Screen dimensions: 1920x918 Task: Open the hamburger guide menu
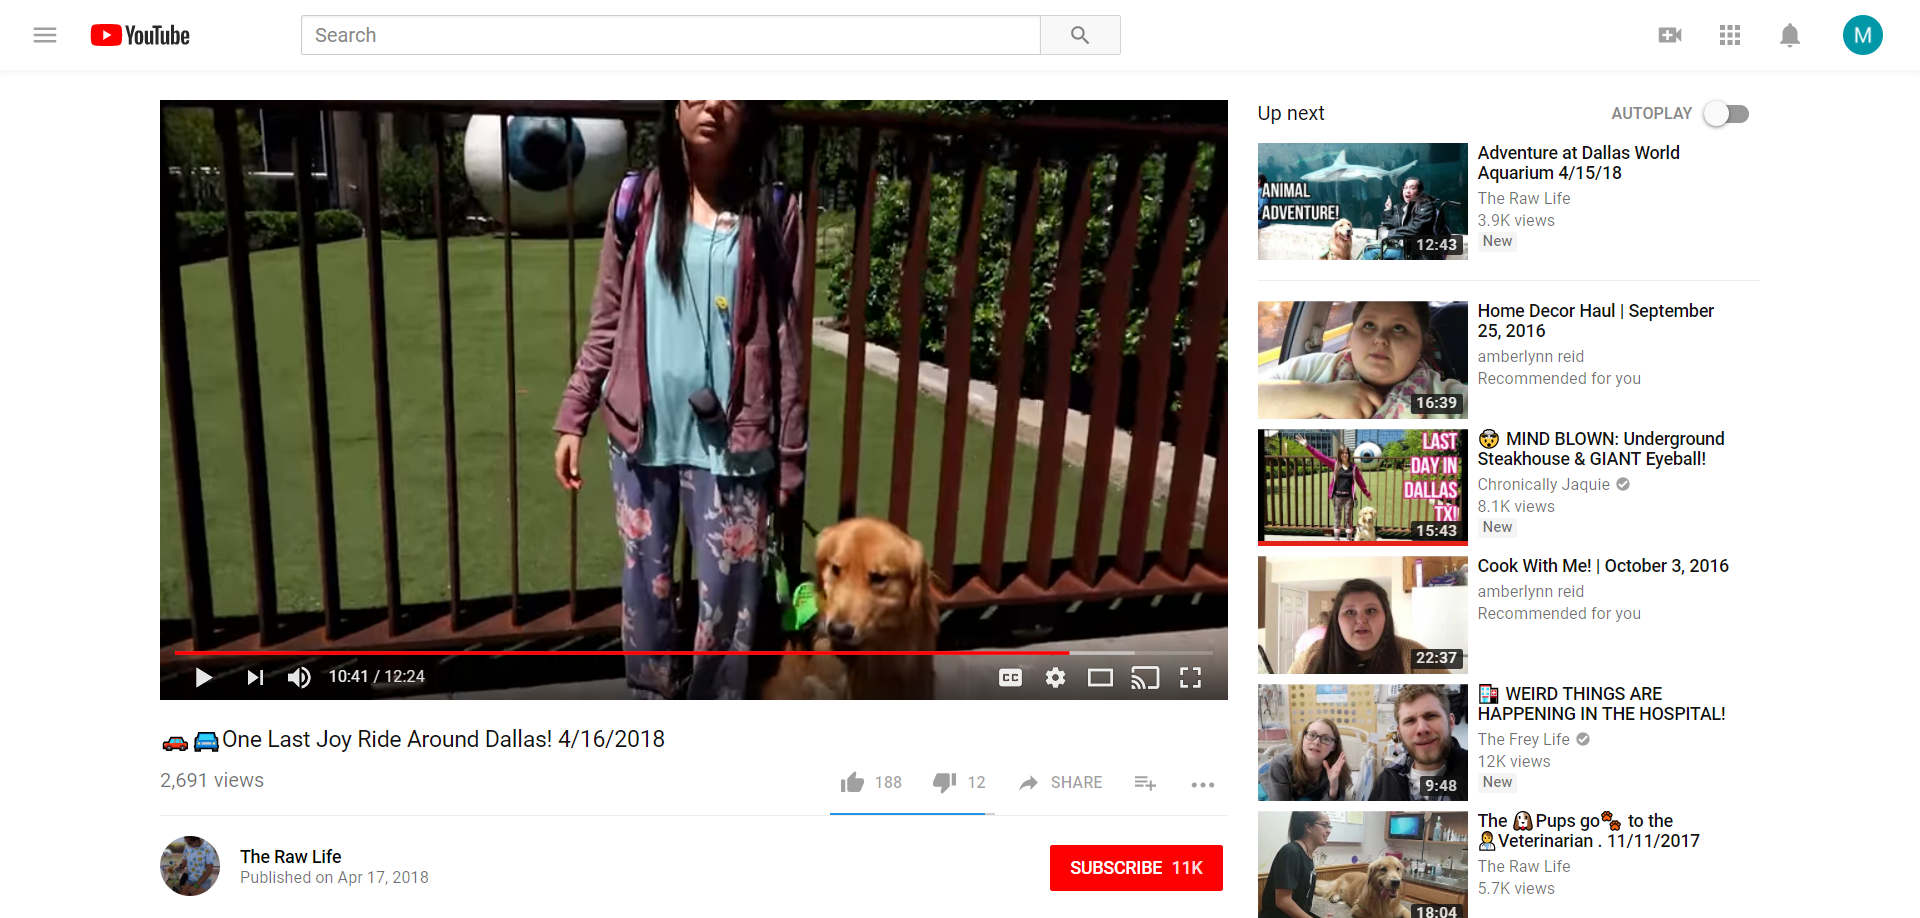45,35
